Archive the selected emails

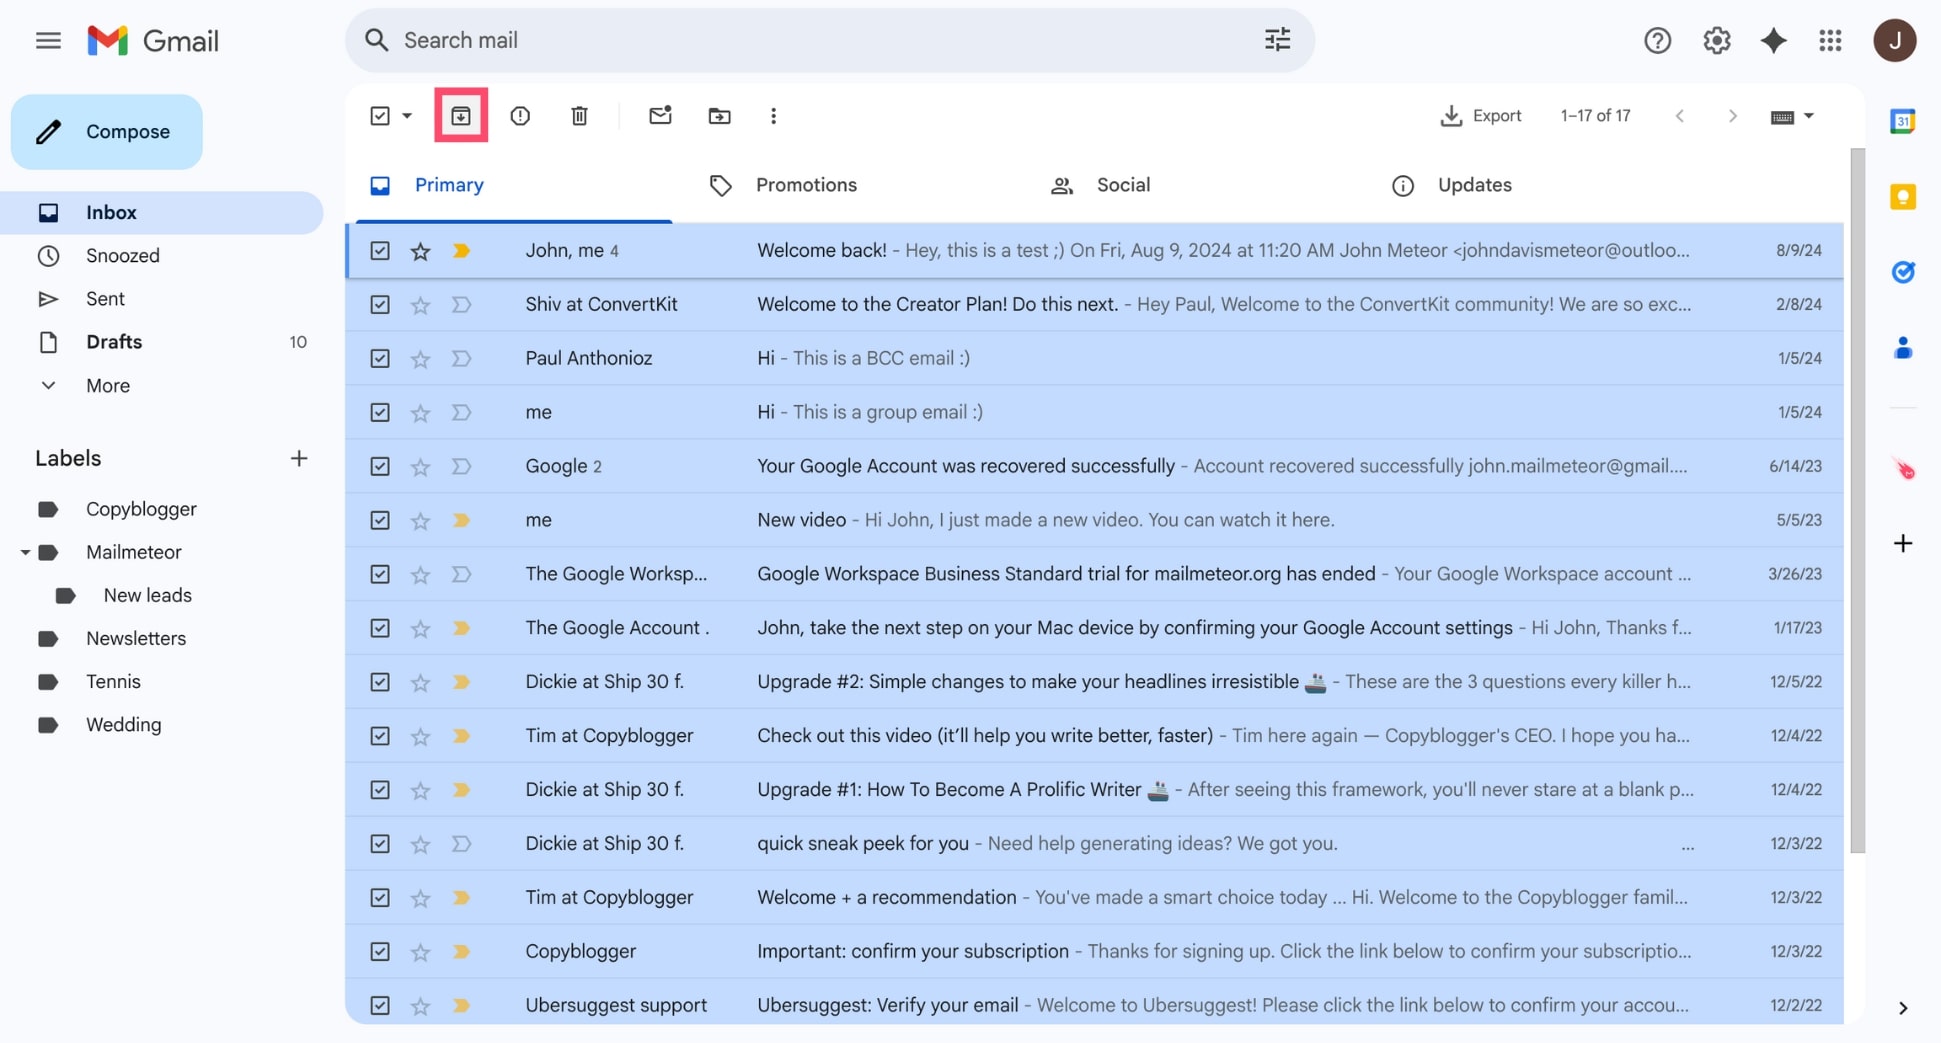click(461, 116)
